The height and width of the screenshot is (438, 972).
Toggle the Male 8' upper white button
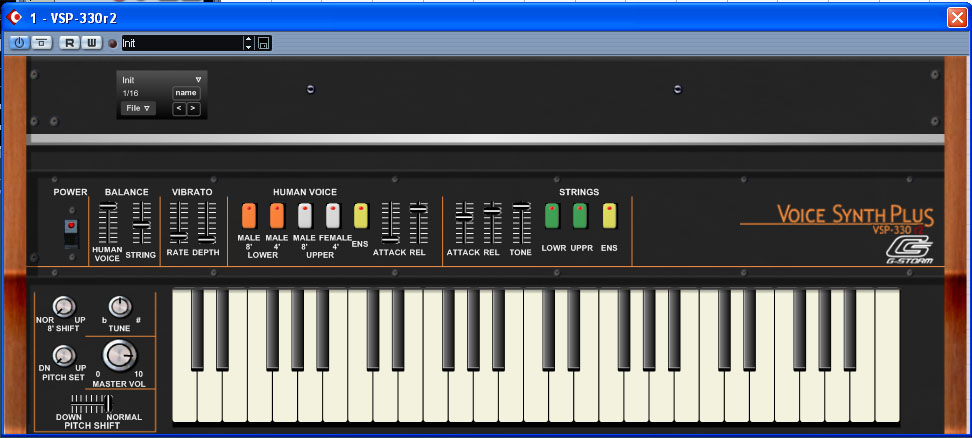305,216
